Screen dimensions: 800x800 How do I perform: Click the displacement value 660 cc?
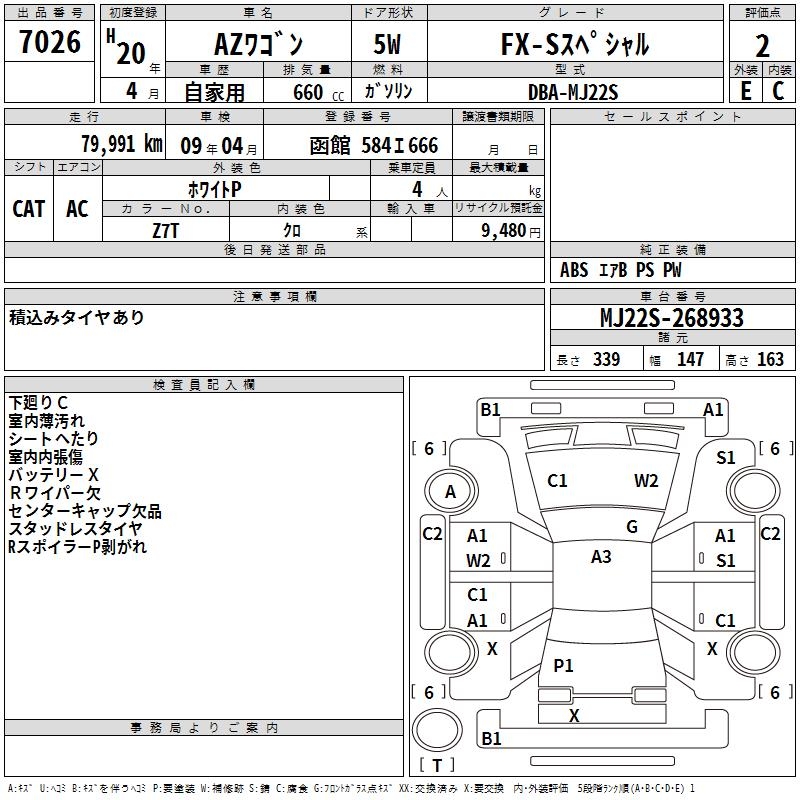coord(318,92)
